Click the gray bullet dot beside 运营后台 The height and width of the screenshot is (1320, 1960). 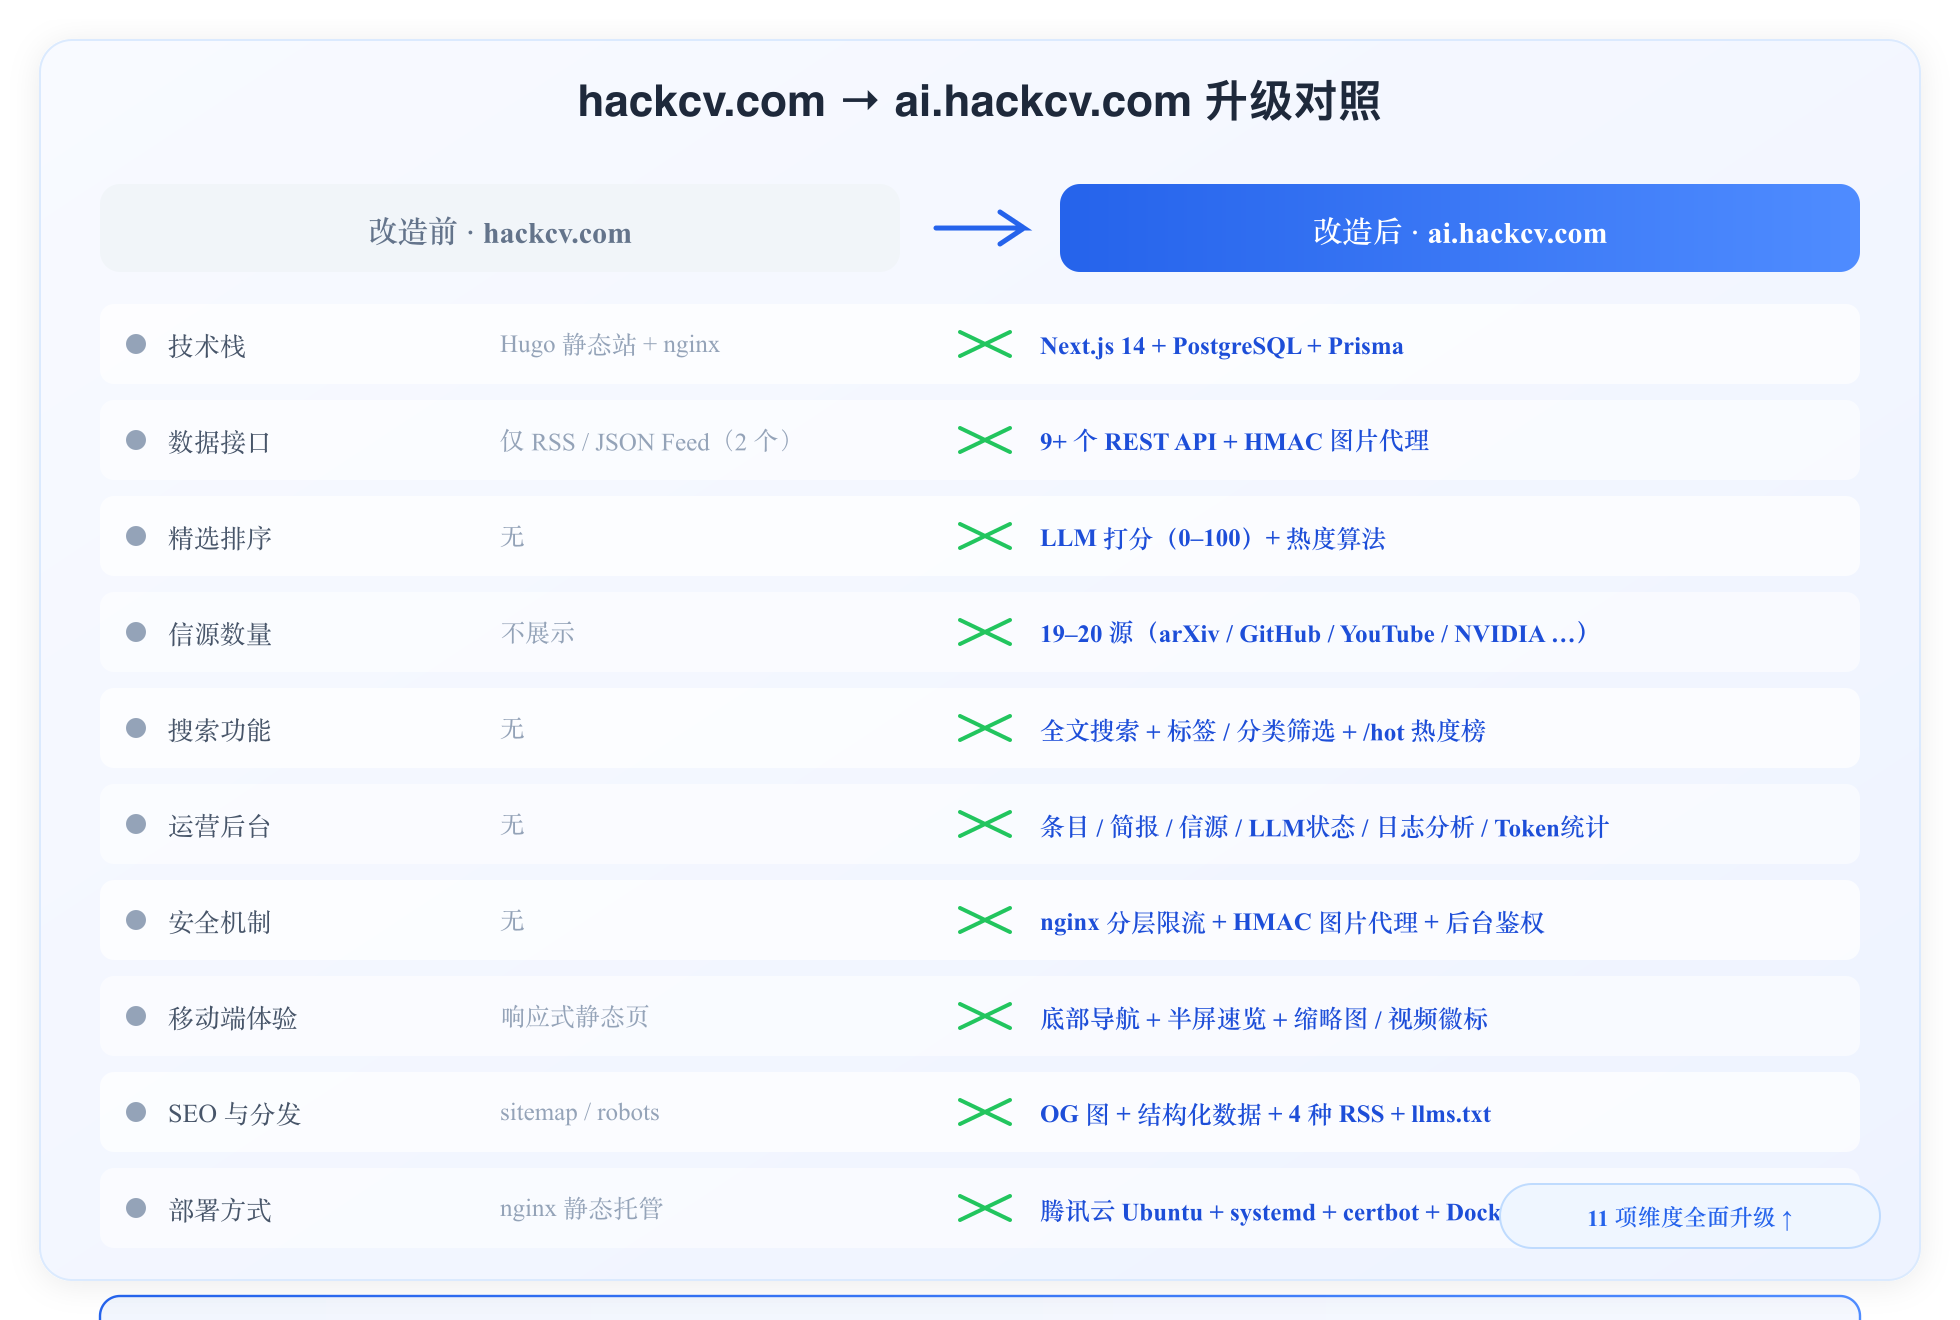[x=136, y=824]
